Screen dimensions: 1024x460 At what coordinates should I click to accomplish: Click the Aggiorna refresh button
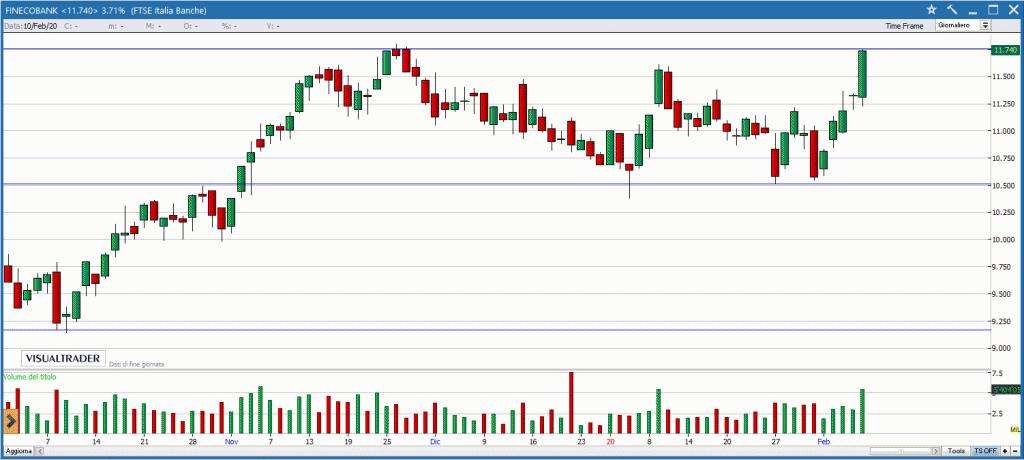(18, 451)
